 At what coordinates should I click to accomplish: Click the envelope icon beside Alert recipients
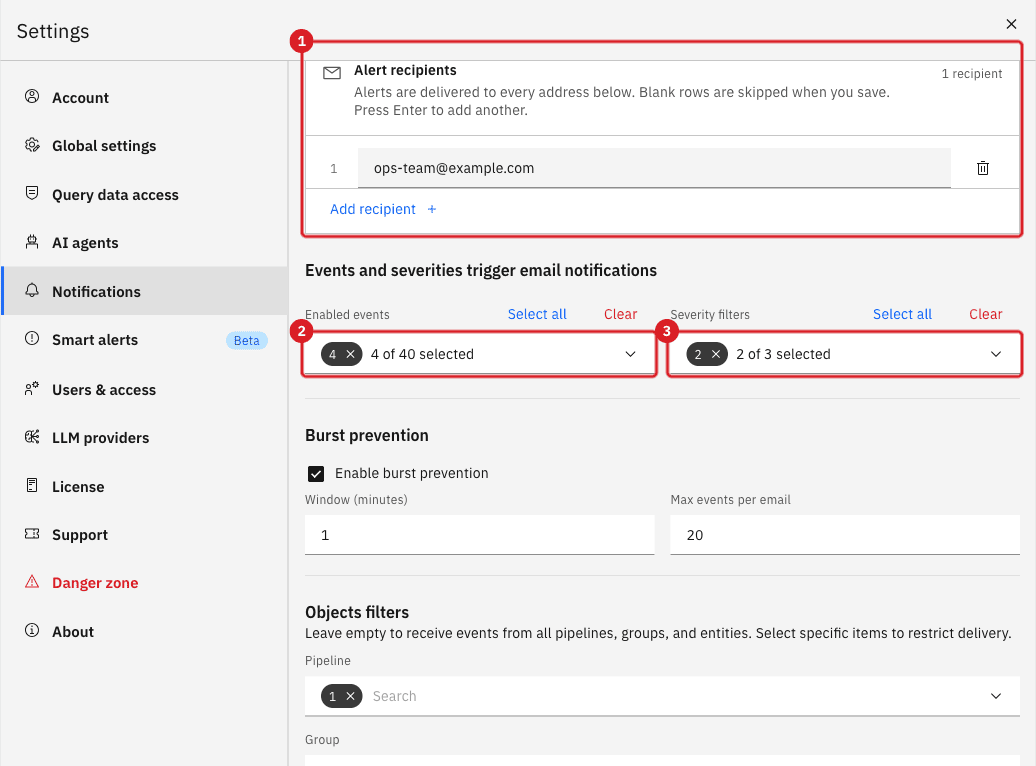[x=332, y=73]
